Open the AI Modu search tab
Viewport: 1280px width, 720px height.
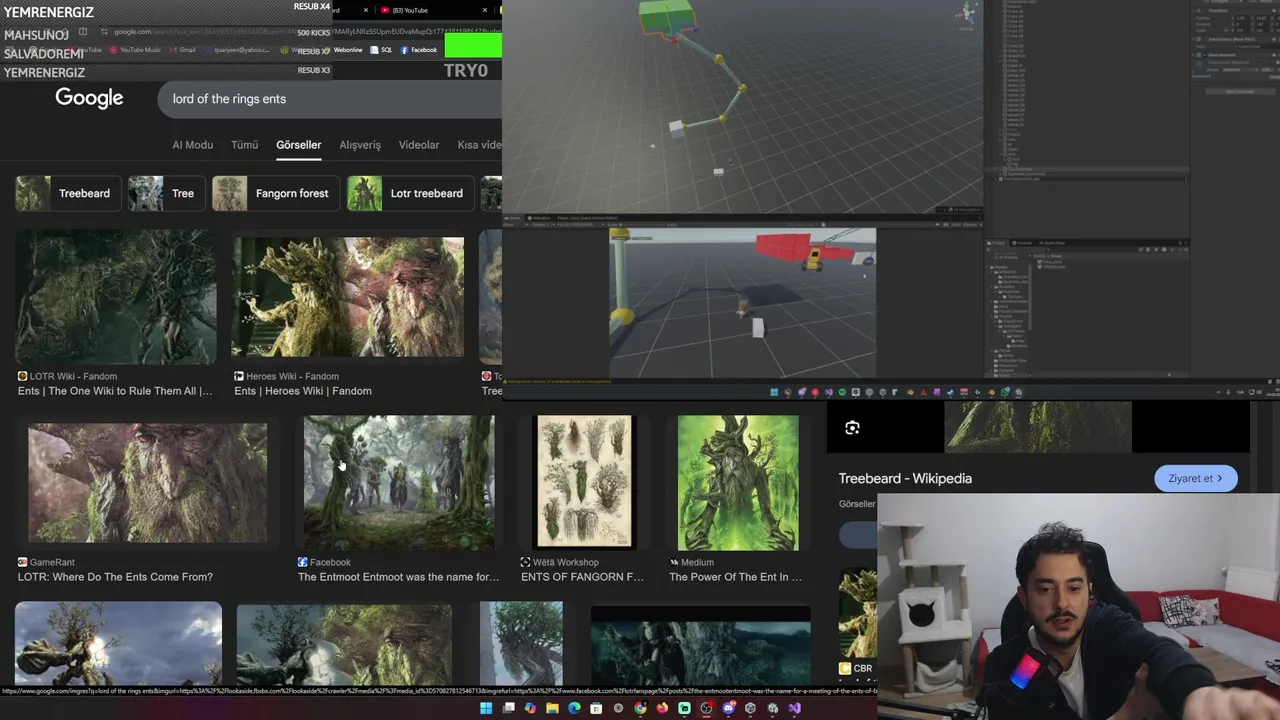tap(192, 145)
